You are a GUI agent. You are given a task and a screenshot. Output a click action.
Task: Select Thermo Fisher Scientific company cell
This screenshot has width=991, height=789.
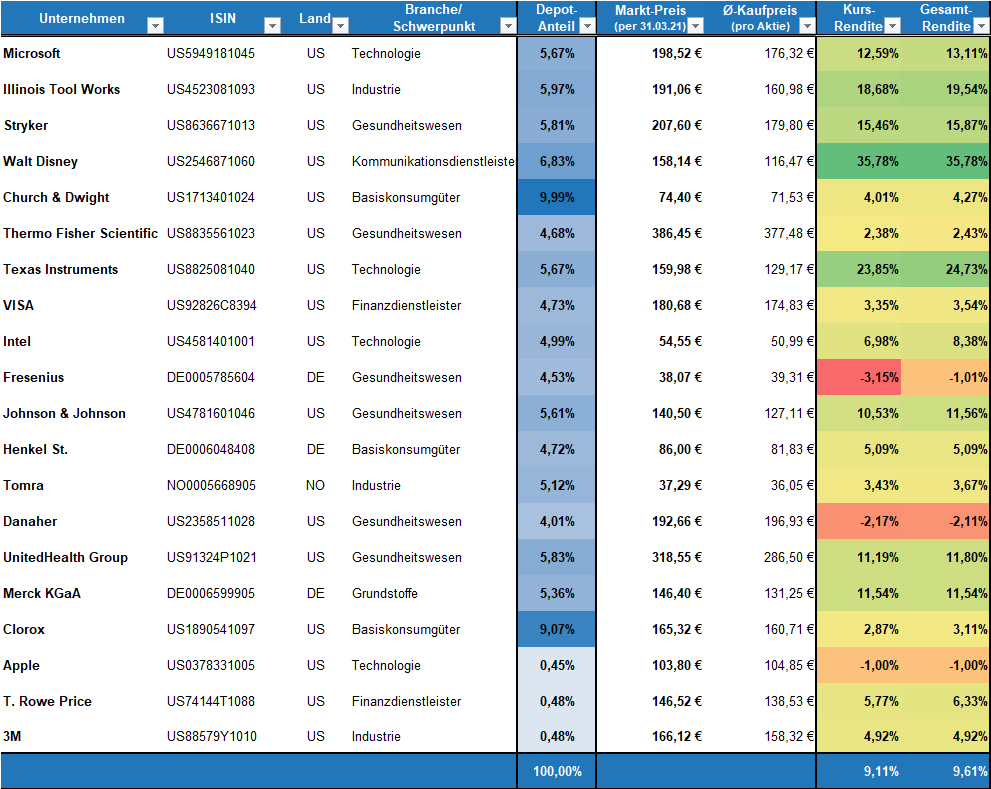pos(80,233)
